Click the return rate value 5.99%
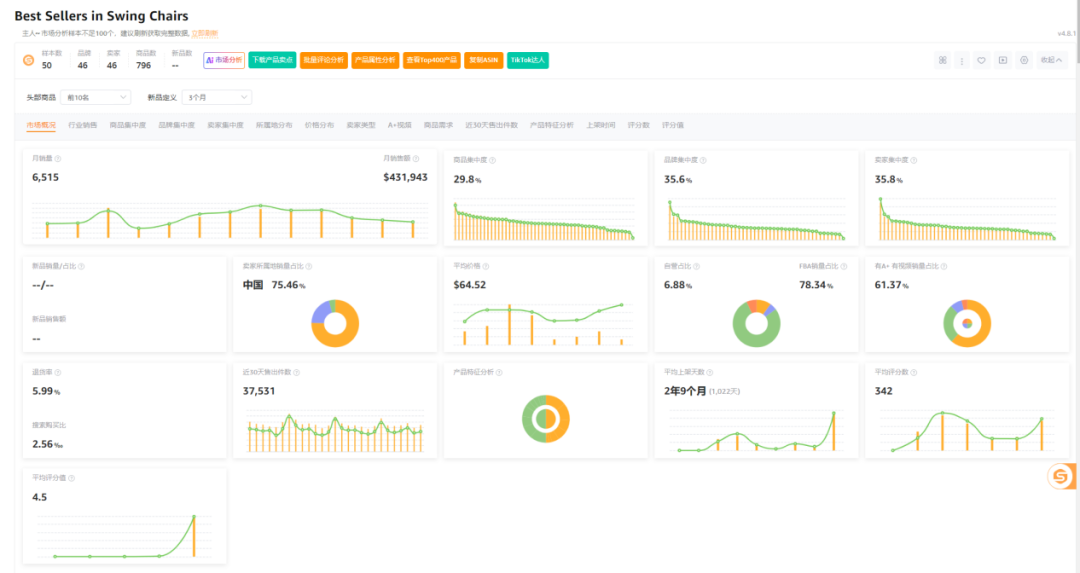This screenshot has height=573, width=1080. 46,391
